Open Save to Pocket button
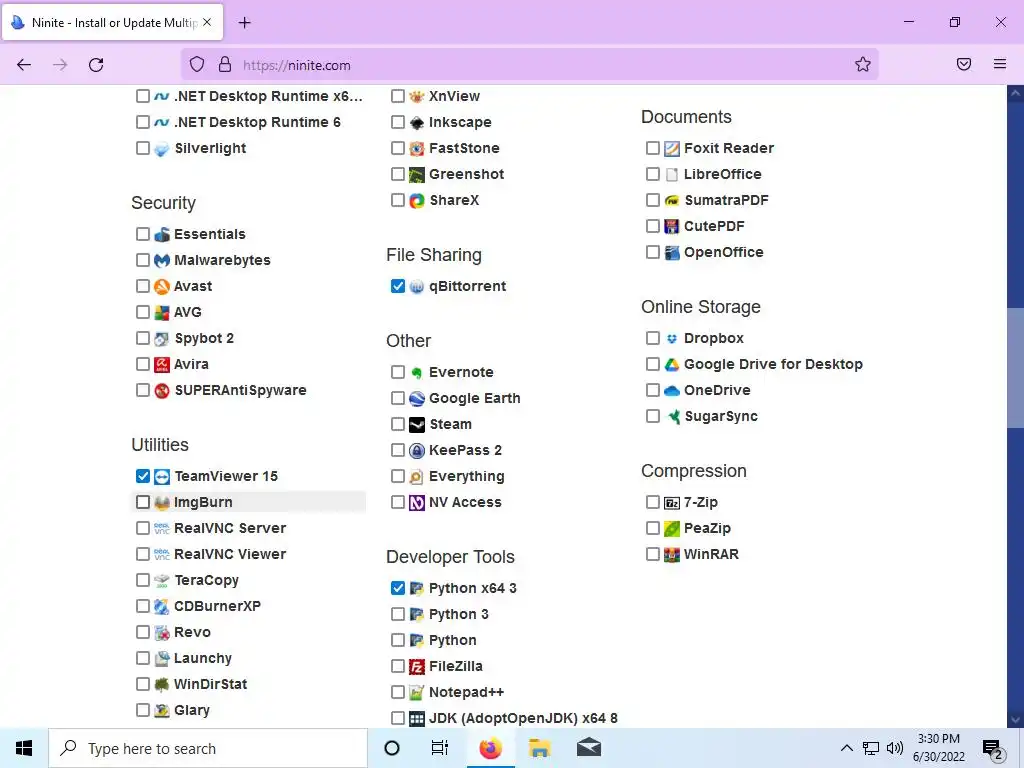 (964, 64)
